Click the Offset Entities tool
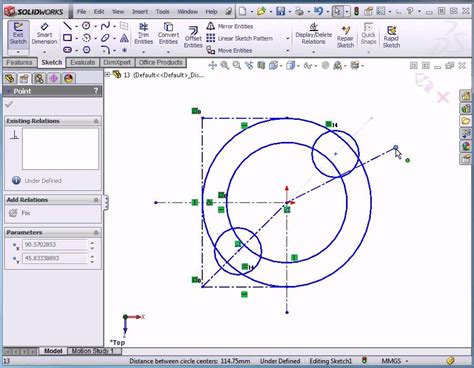Screen dimensions: 474x368 (193, 37)
